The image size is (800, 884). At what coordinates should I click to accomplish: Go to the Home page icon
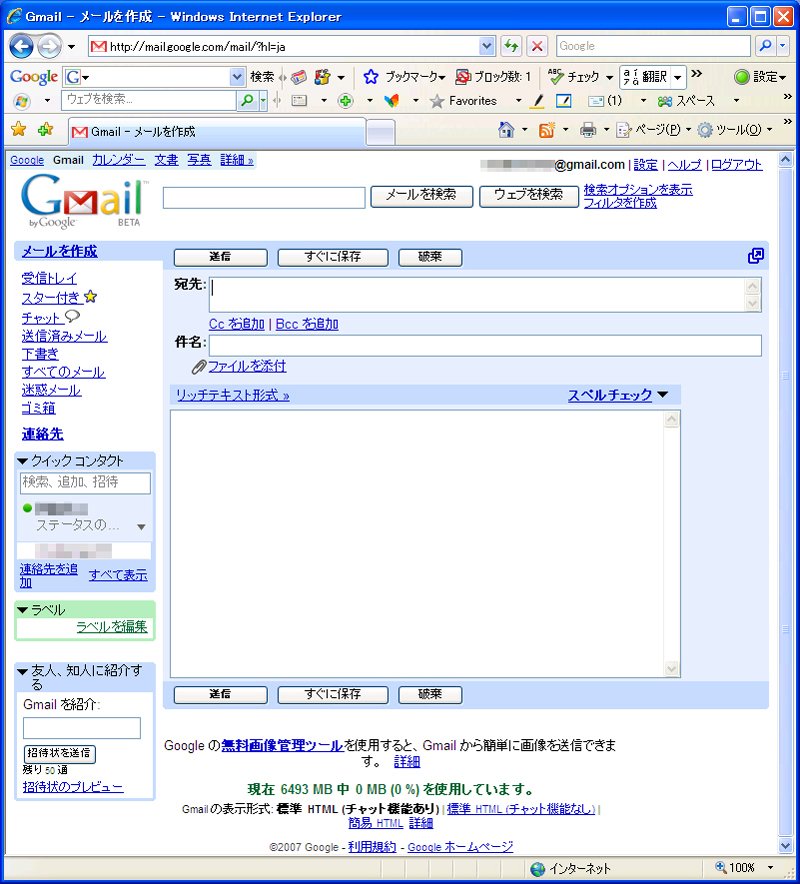(506, 130)
